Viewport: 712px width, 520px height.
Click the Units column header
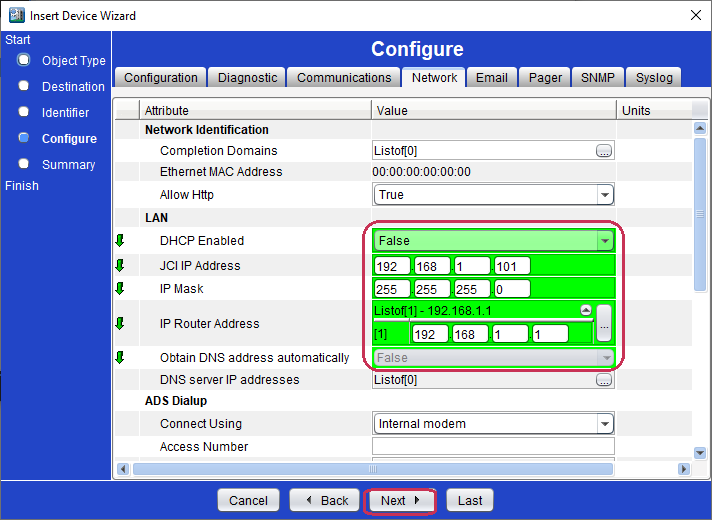654,110
